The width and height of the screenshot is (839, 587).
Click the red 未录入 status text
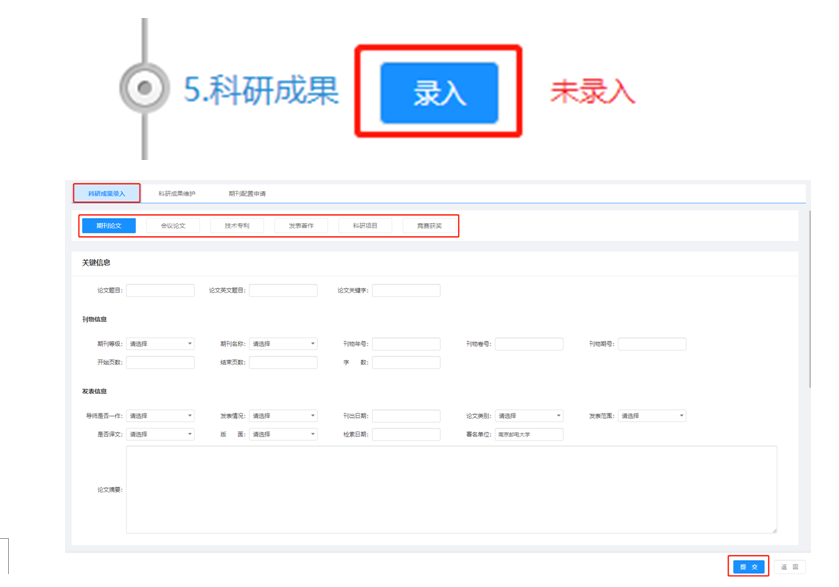[592, 92]
